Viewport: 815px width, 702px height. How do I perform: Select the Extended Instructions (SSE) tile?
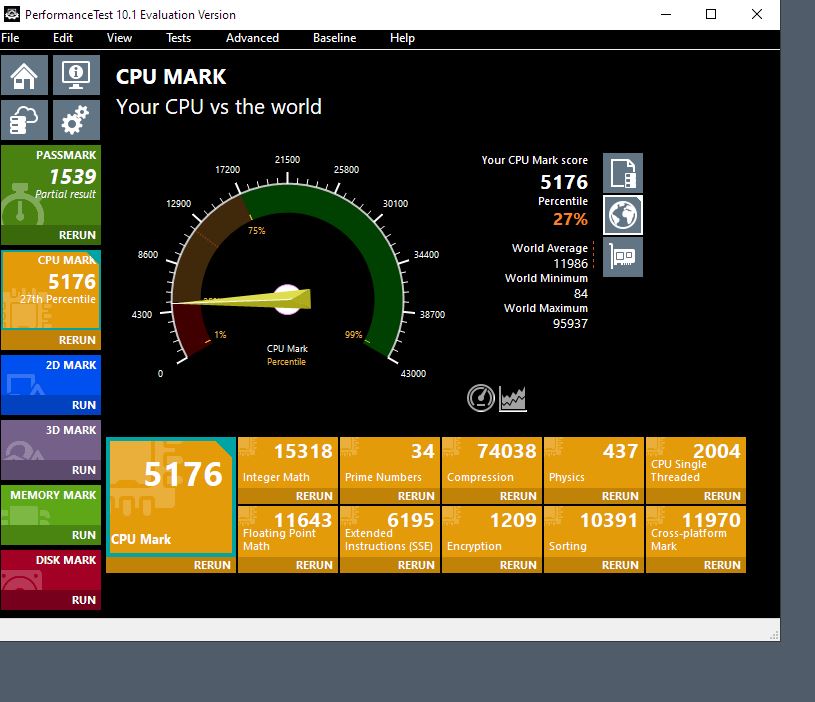click(390, 532)
